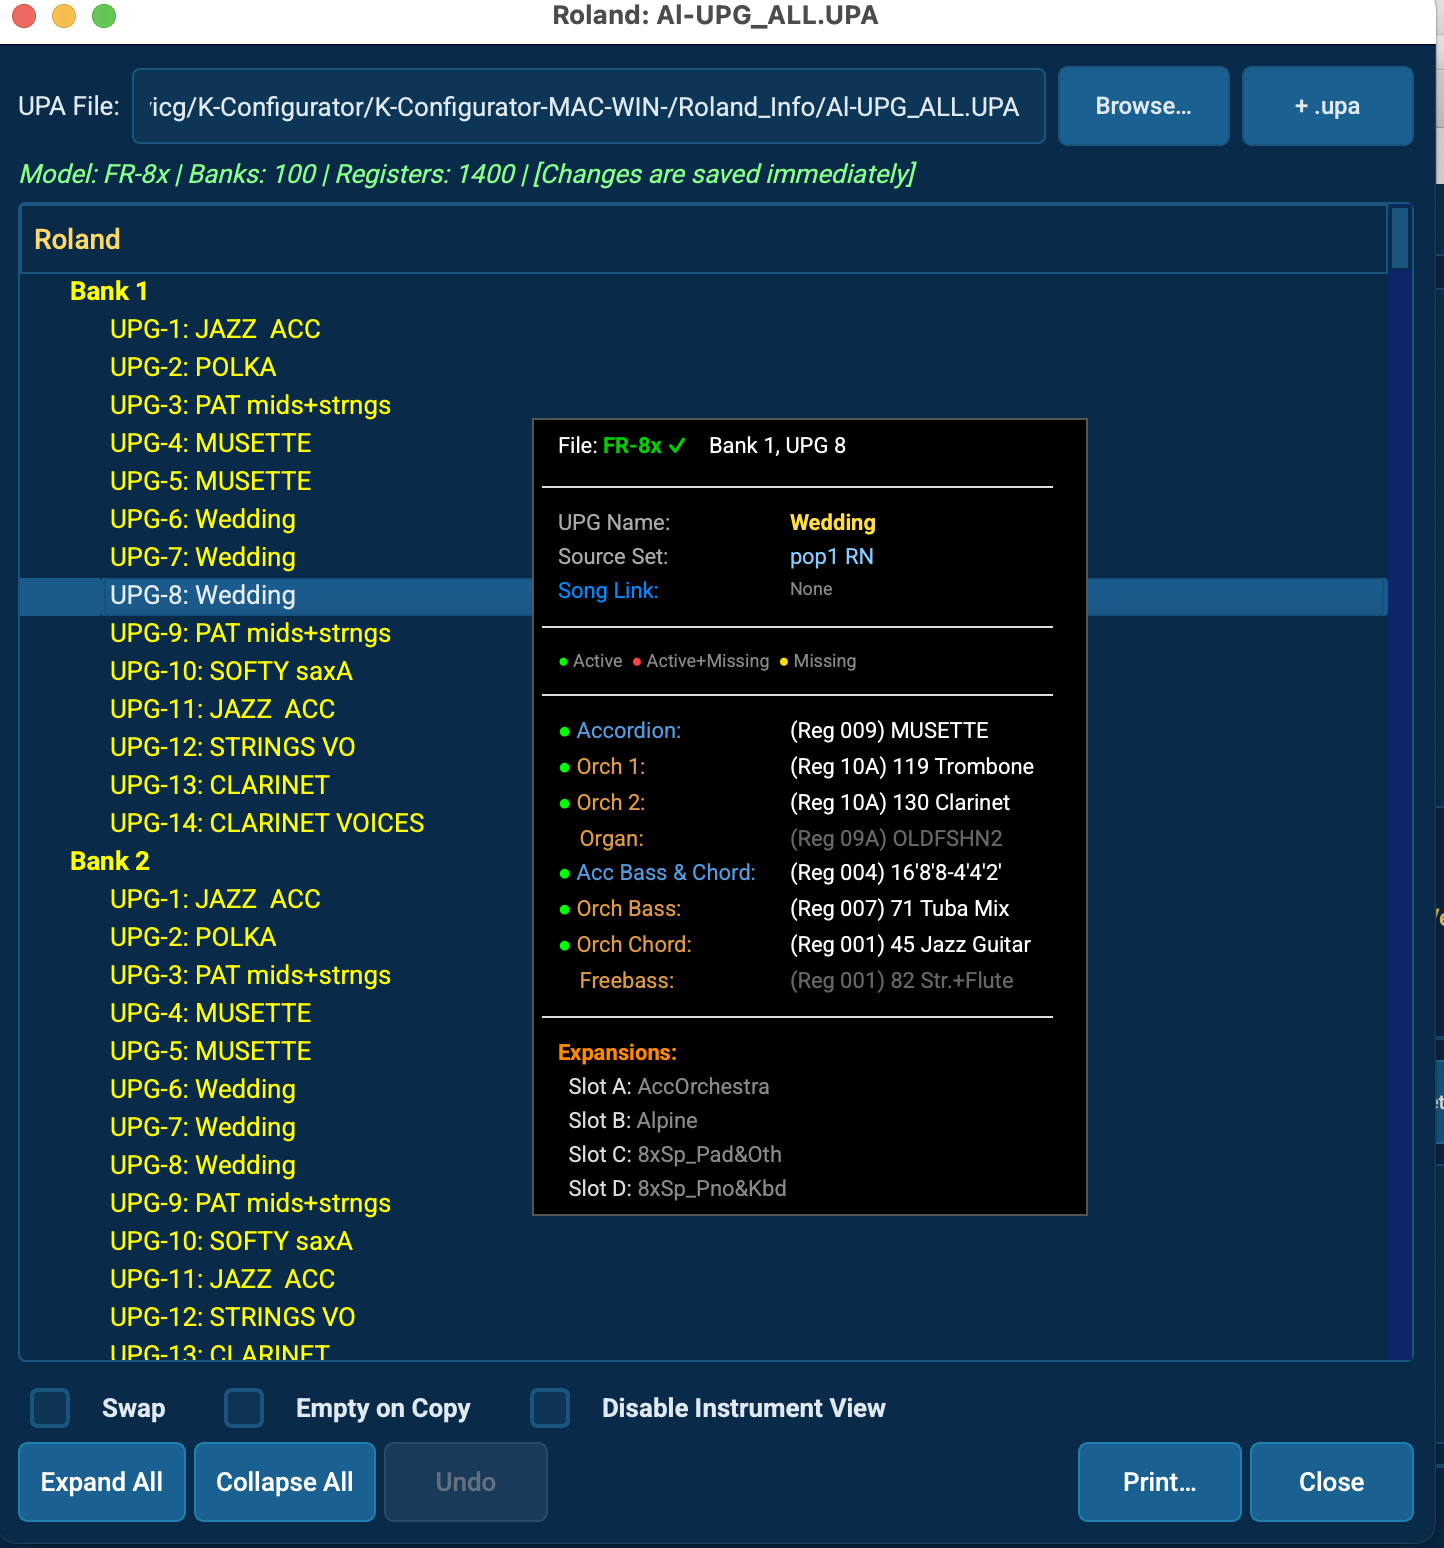The width and height of the screenshot is (1444, 1548).
Task: Click the Acc Bass & Chord label
Action: point(666,872)
